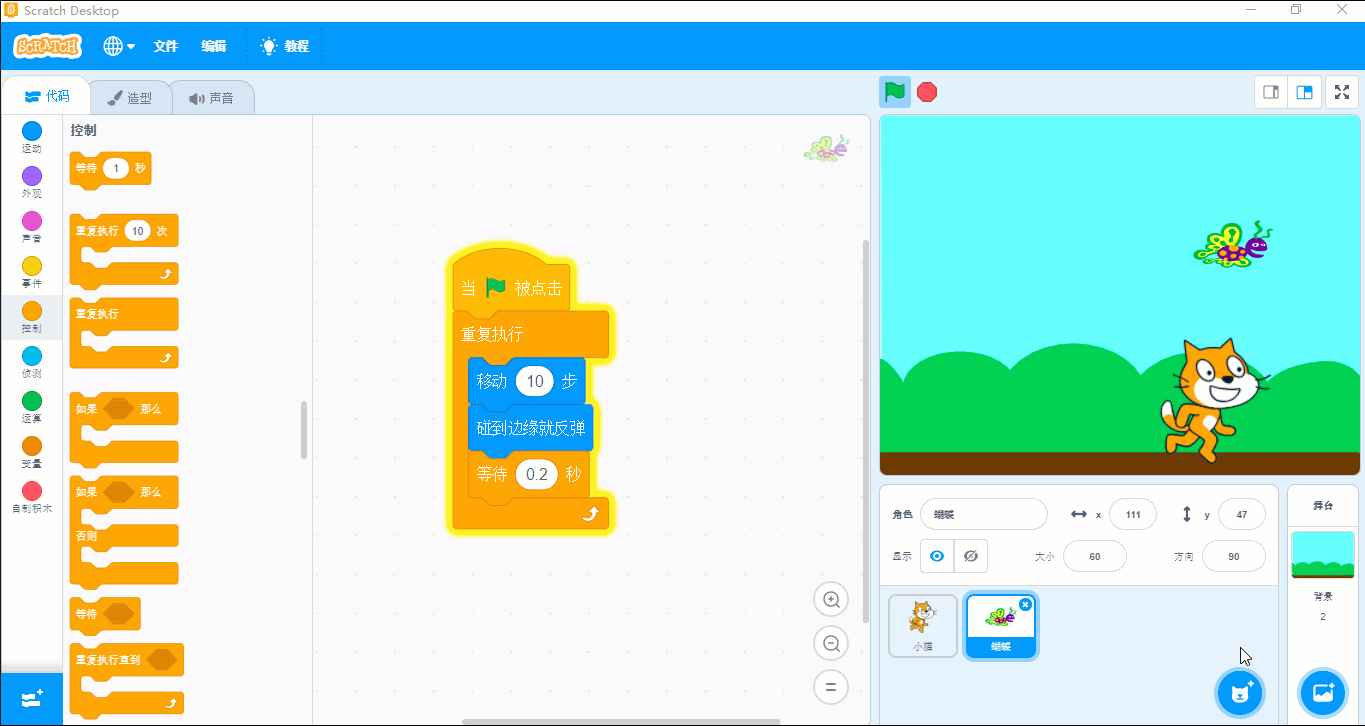Select the 小猫 sprite thumbnail
Image resolution: width=1365 pixels, height=726 pixels.
pyautogui.click(x=923, y=626)
